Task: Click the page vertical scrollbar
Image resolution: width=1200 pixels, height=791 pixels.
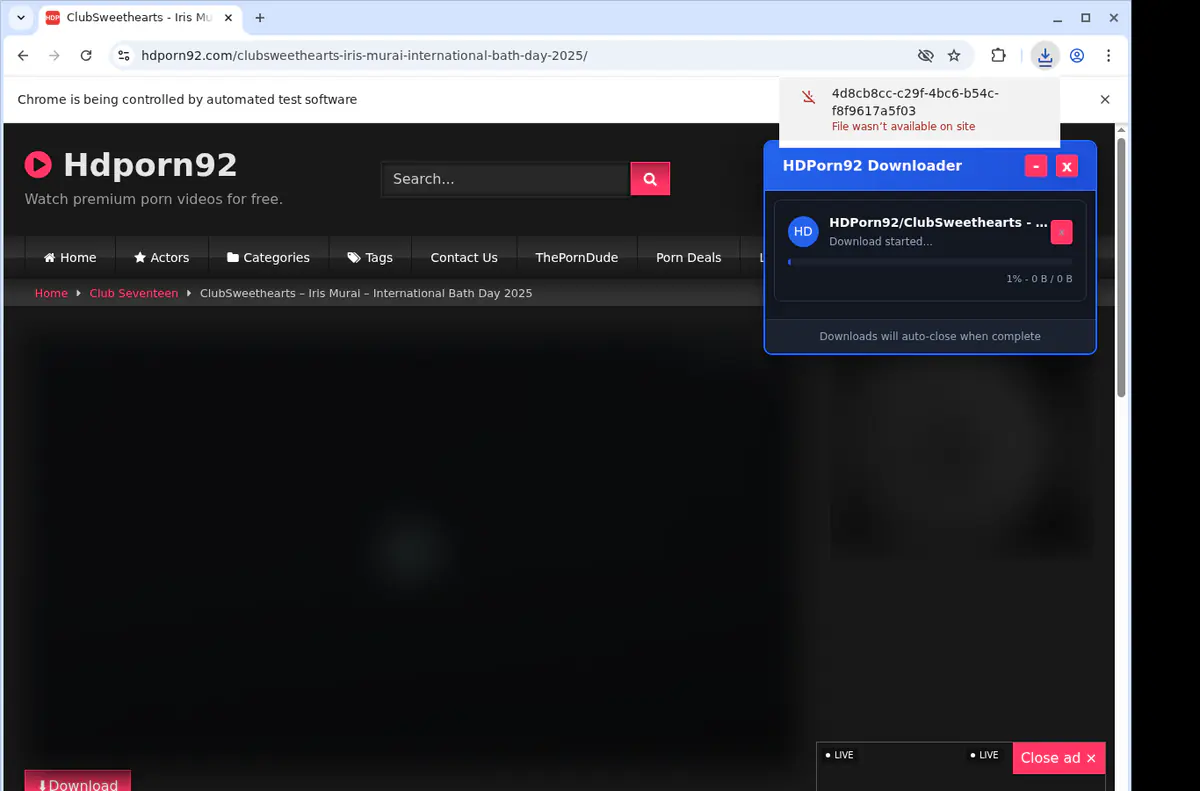Action: [1121, 268]
